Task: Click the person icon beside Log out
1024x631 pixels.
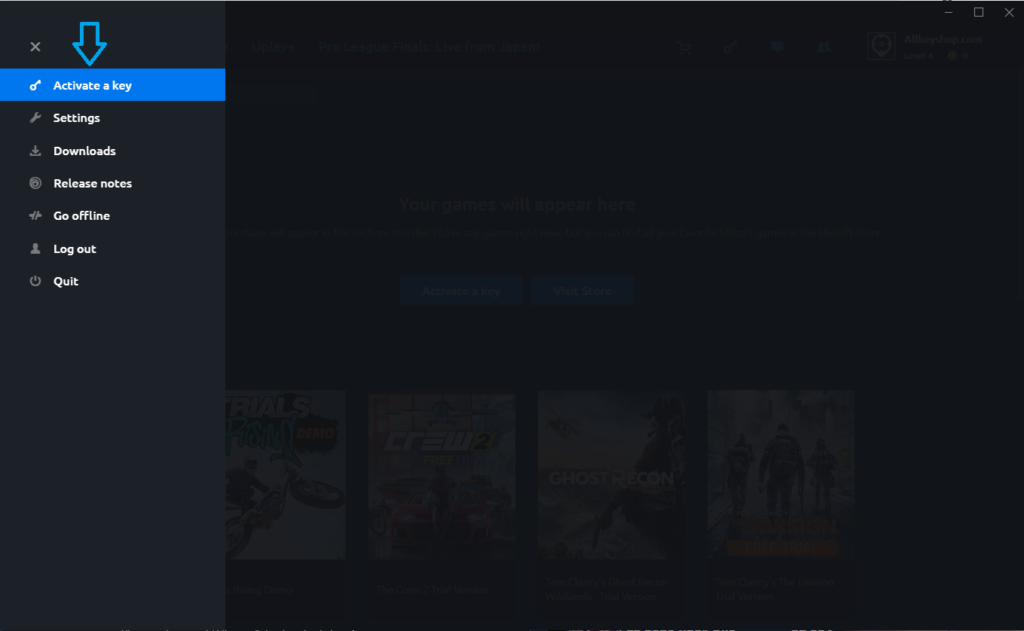Action: pyautogui.click(x=35, y=249)
